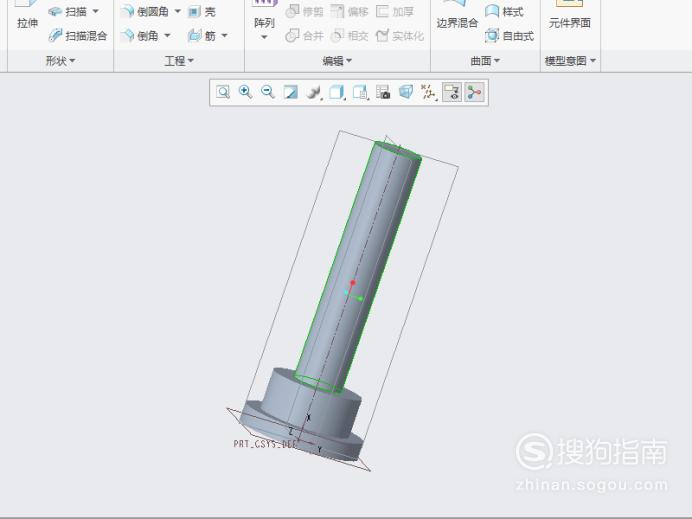Select the Swept Blend (扫描混合) tool
Viewport: 692px width, 519px height.
[78, 35]
